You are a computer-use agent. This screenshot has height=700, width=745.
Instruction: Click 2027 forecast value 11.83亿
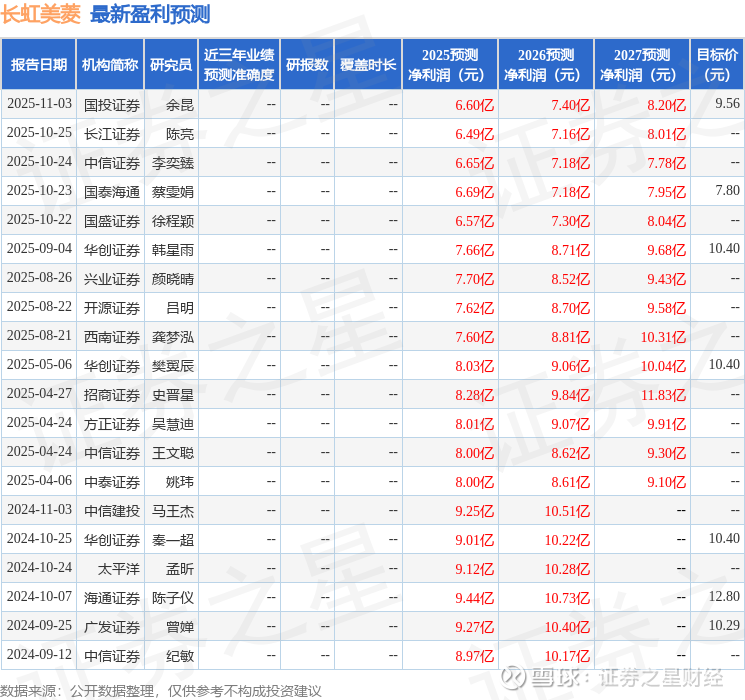663,395
